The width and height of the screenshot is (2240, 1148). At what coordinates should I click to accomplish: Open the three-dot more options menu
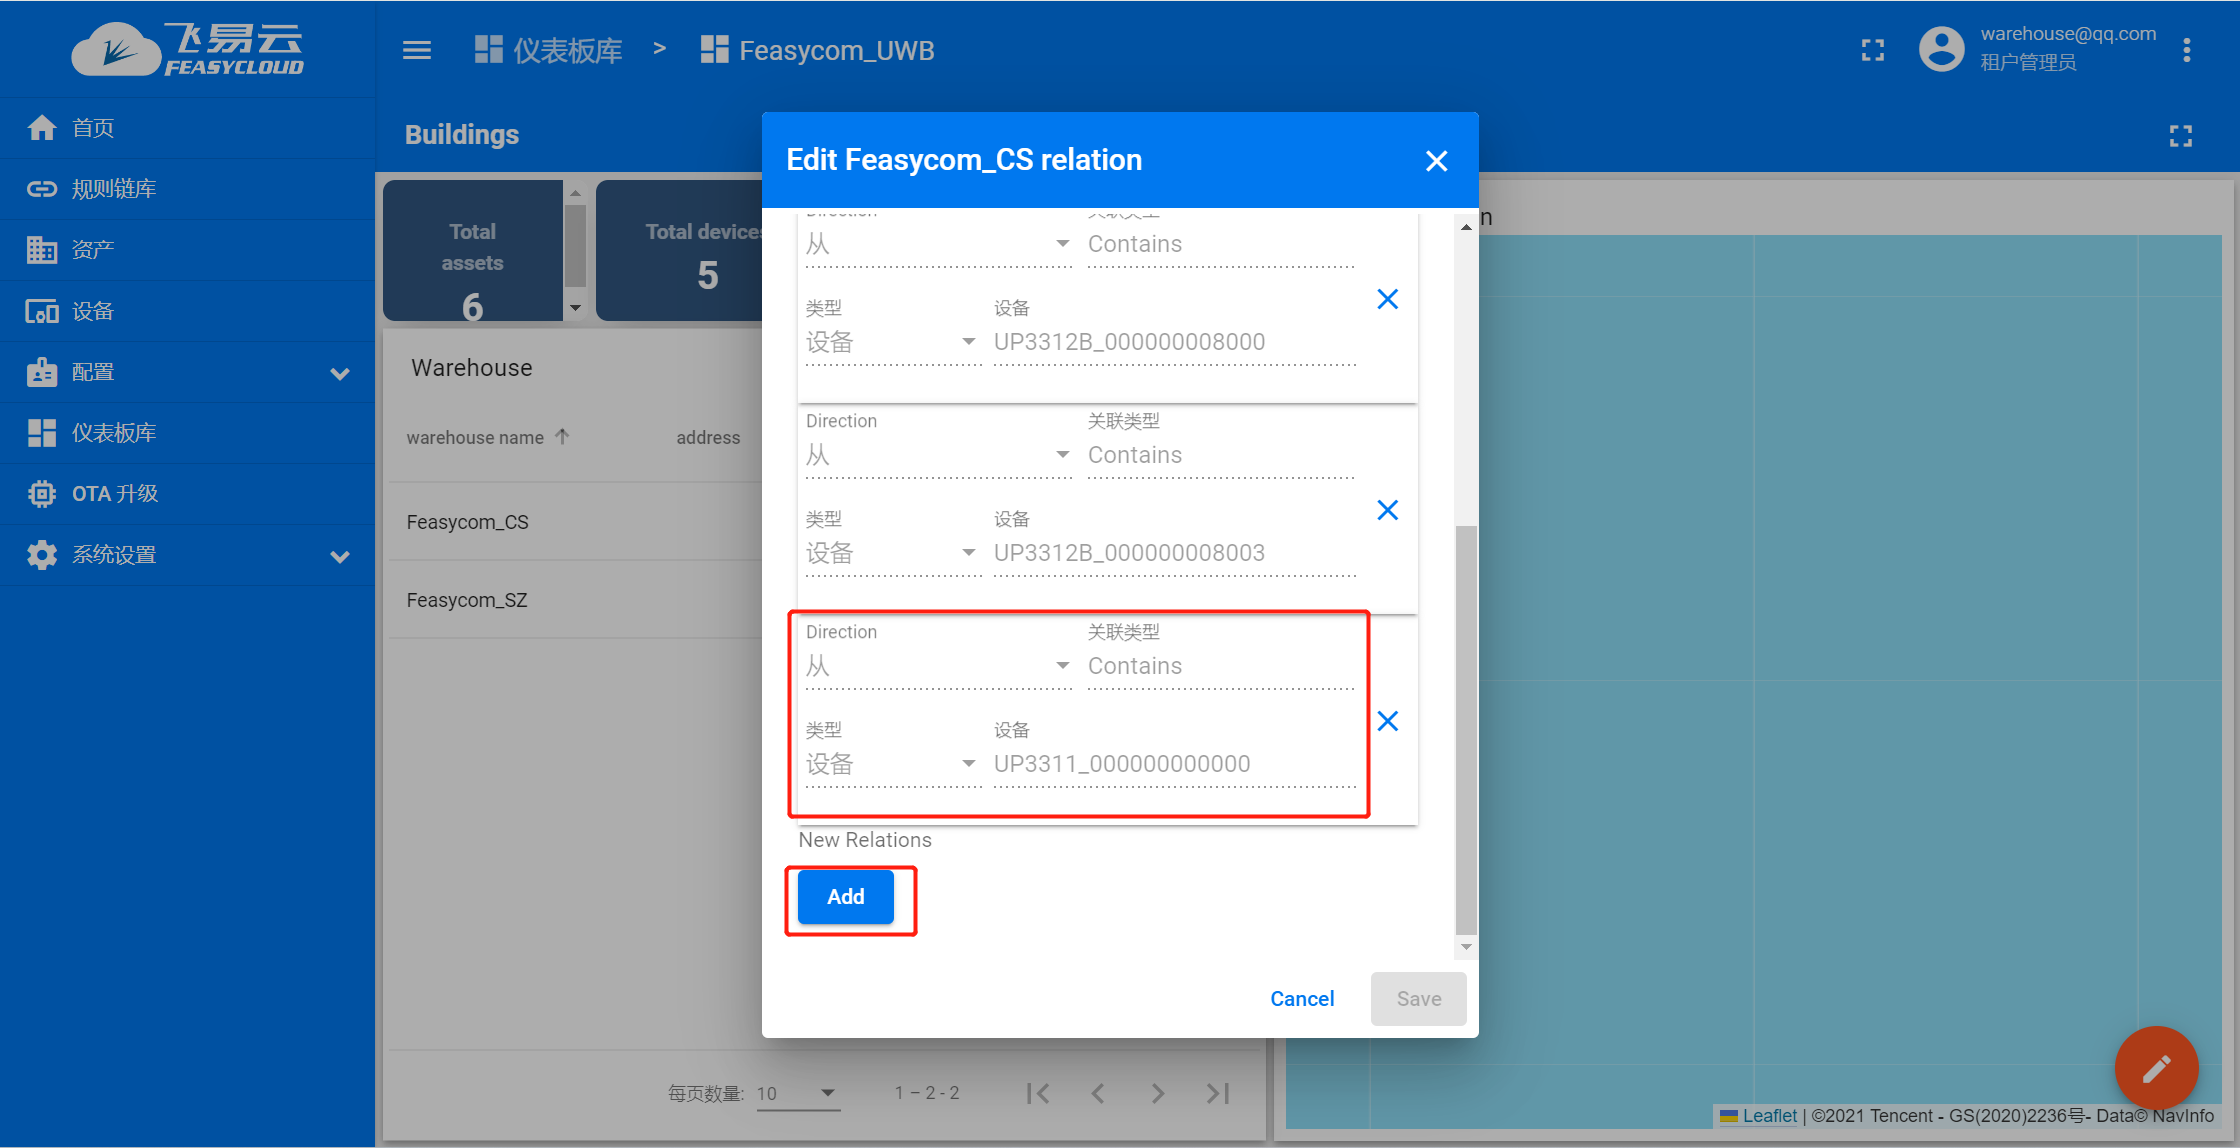2187,50
